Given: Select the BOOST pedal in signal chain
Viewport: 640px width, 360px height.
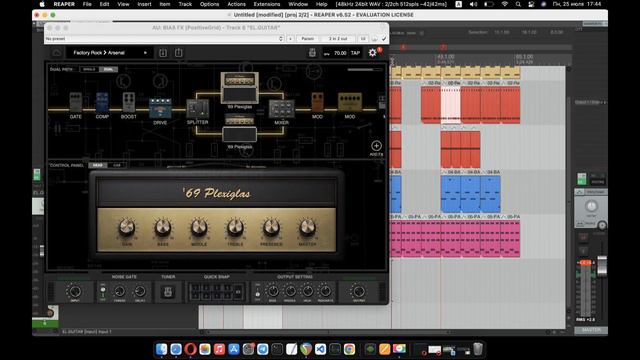Looking at the screenshot, I should click(x=129, y=102).
